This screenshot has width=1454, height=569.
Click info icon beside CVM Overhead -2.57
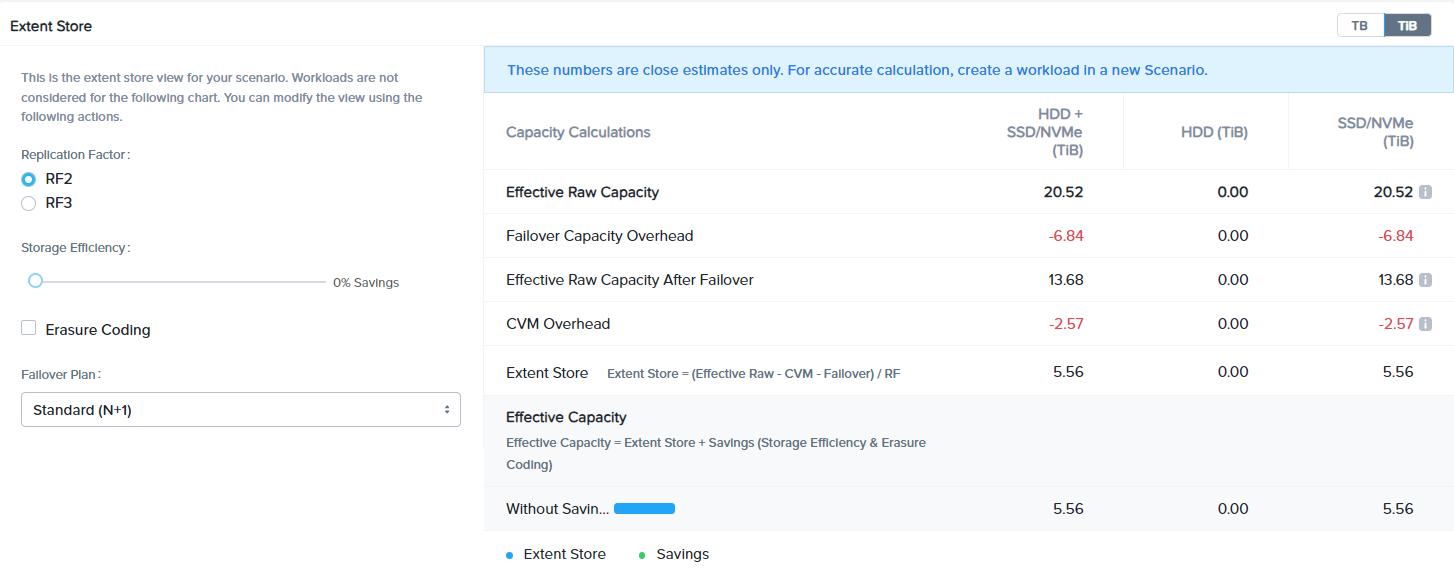[1425, 324]
